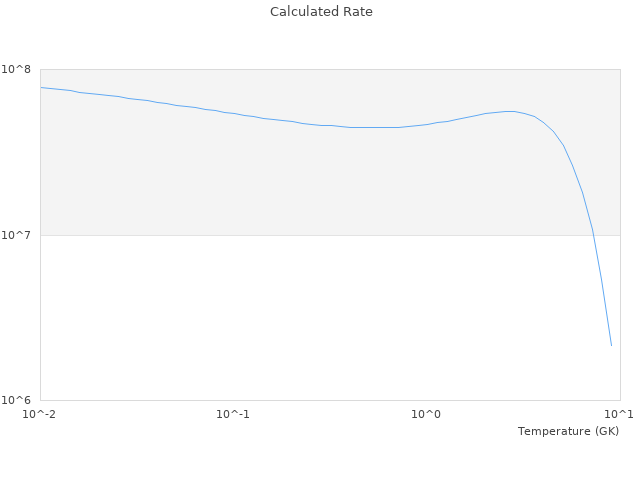Click the 10^-1 x-axis label
640x480 pixels.
pos(233,415)
